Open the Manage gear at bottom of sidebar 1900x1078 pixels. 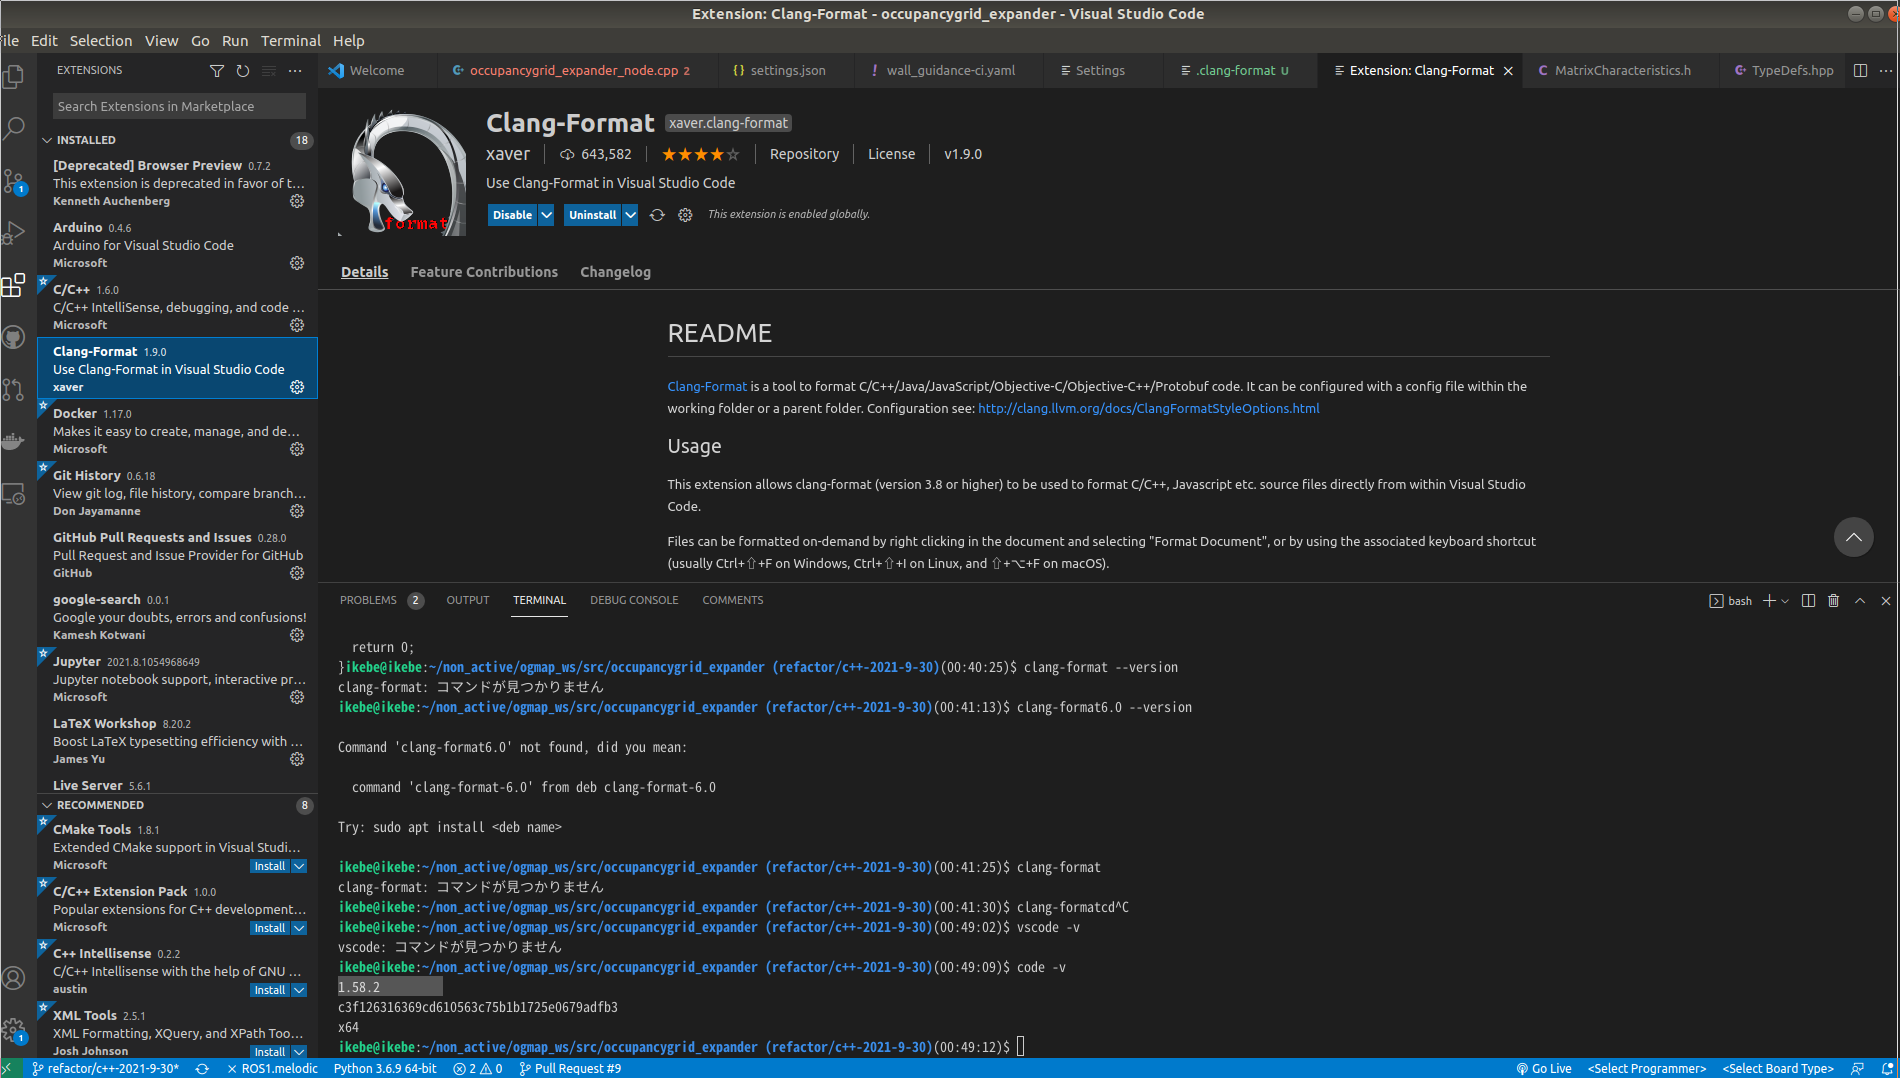15,1030
